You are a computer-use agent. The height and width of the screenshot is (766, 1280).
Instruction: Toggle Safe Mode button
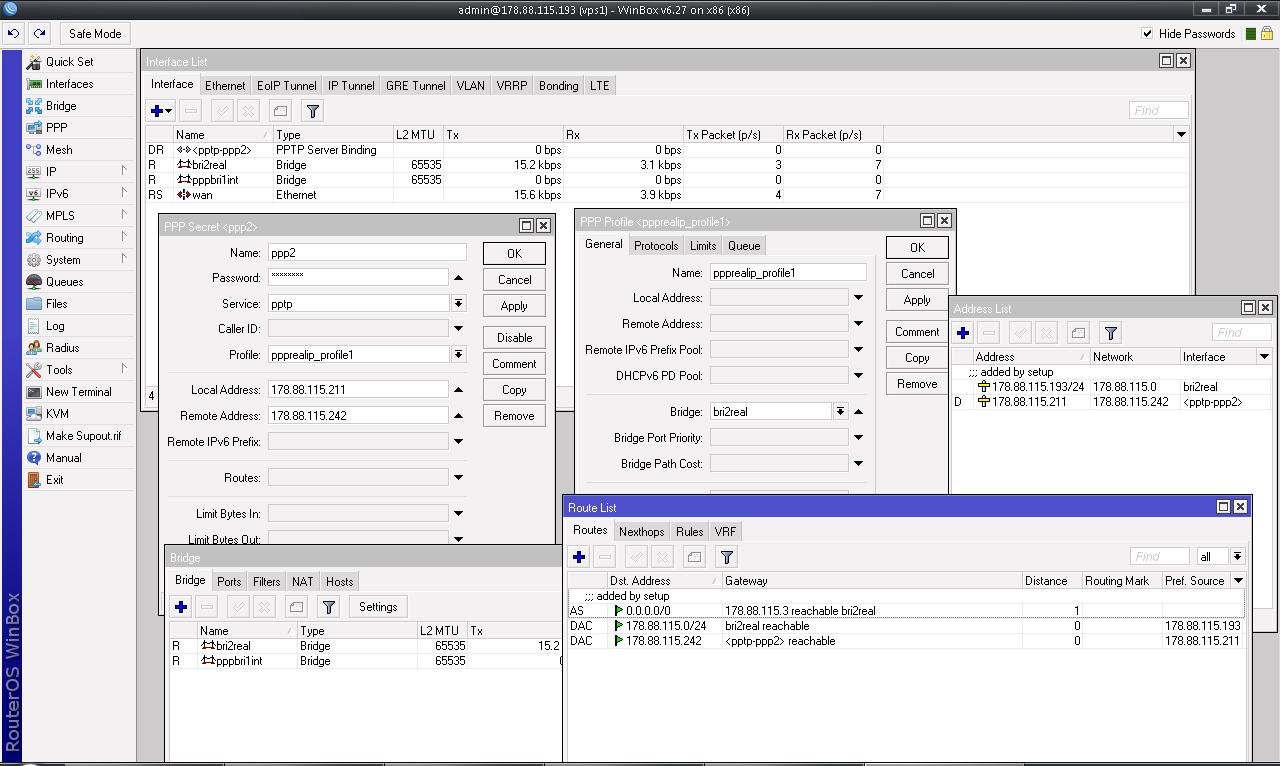coord(95,33)
